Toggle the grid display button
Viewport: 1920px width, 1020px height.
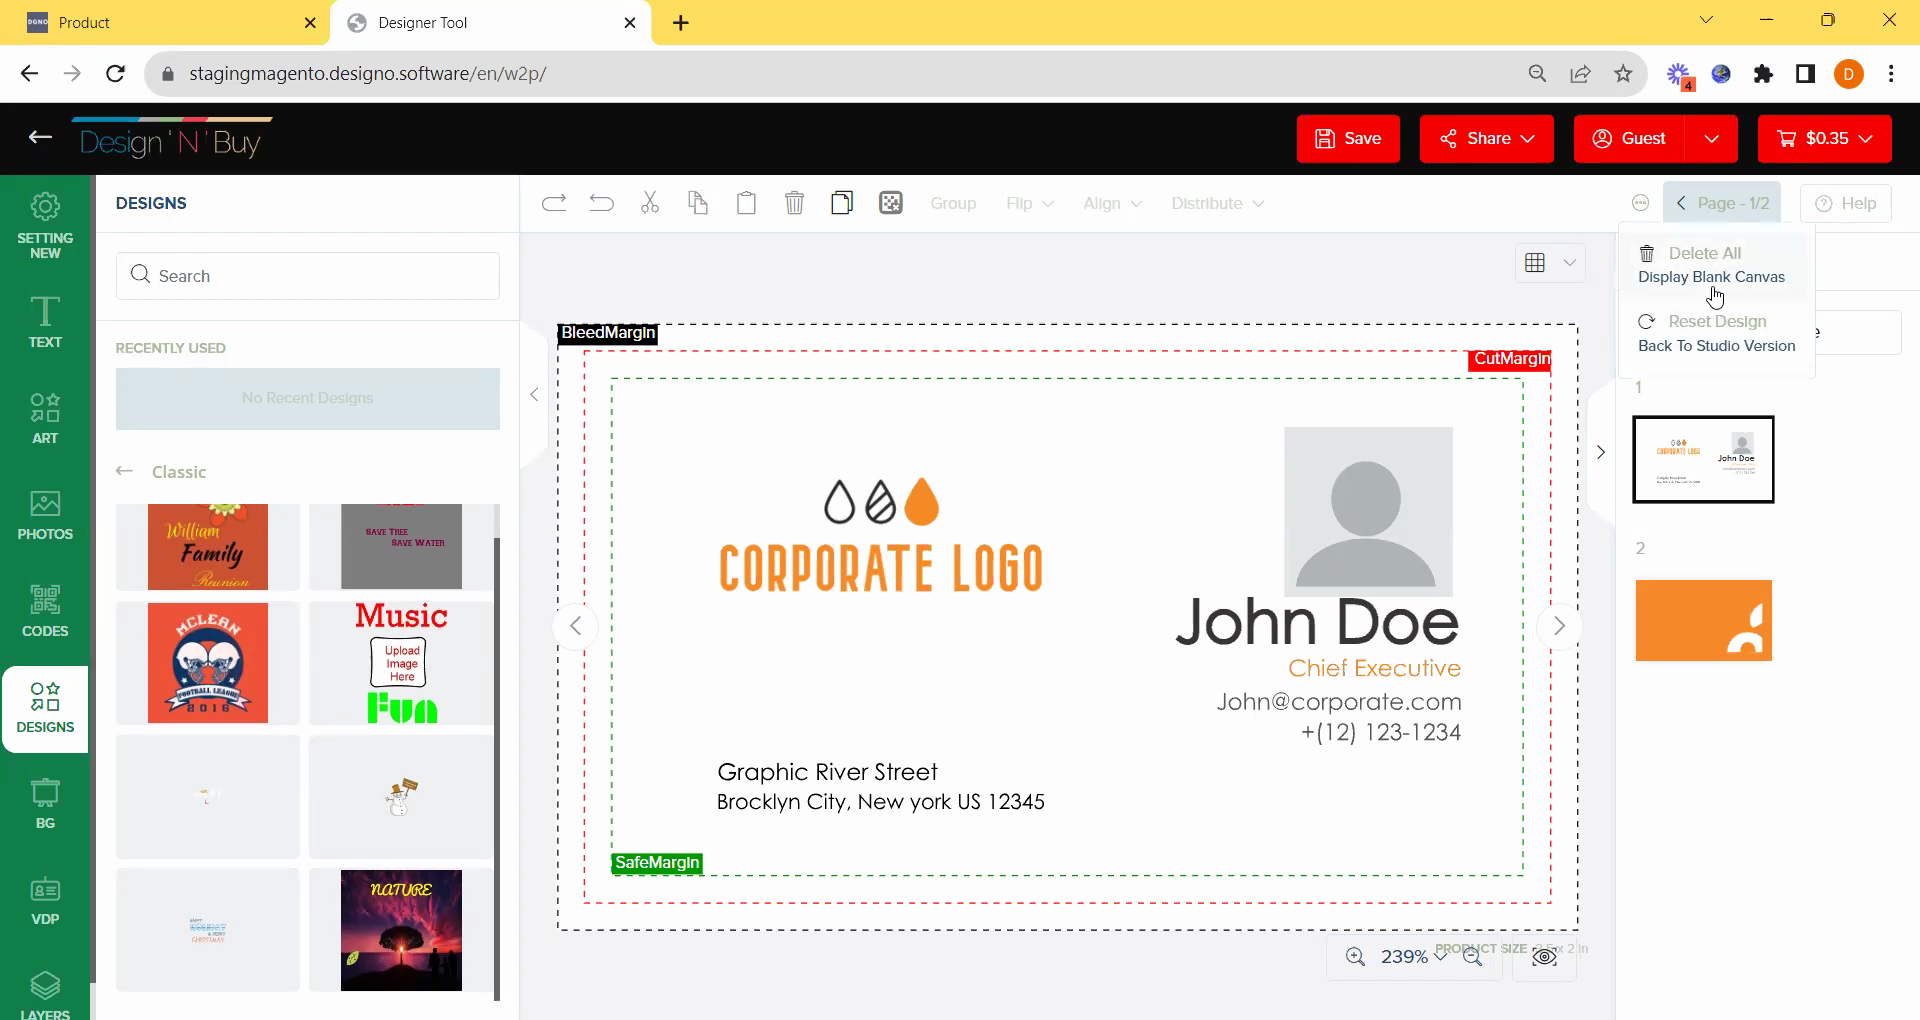point(1535,262)
